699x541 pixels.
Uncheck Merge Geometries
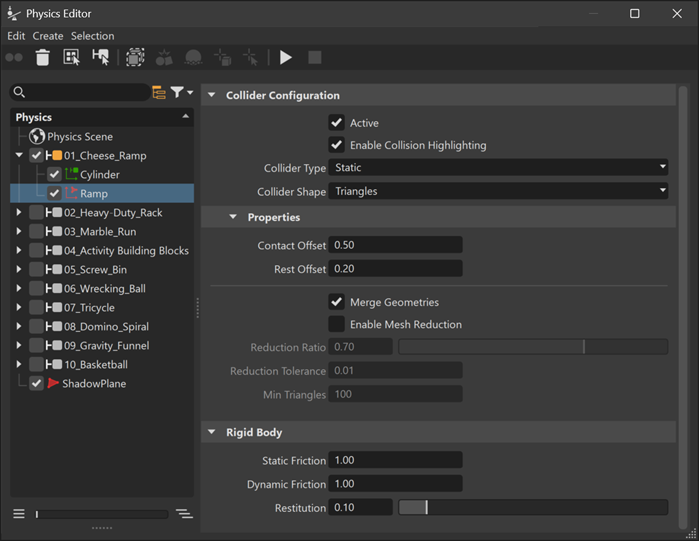tap(337, 302)
